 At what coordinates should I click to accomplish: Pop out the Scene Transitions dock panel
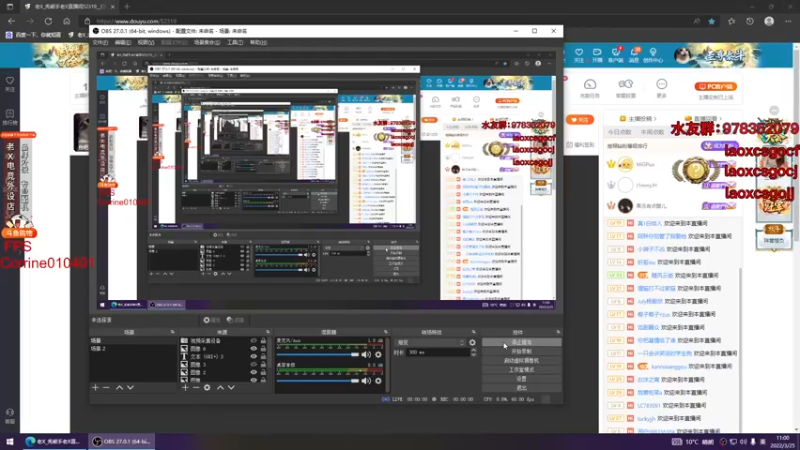point(474,332)
